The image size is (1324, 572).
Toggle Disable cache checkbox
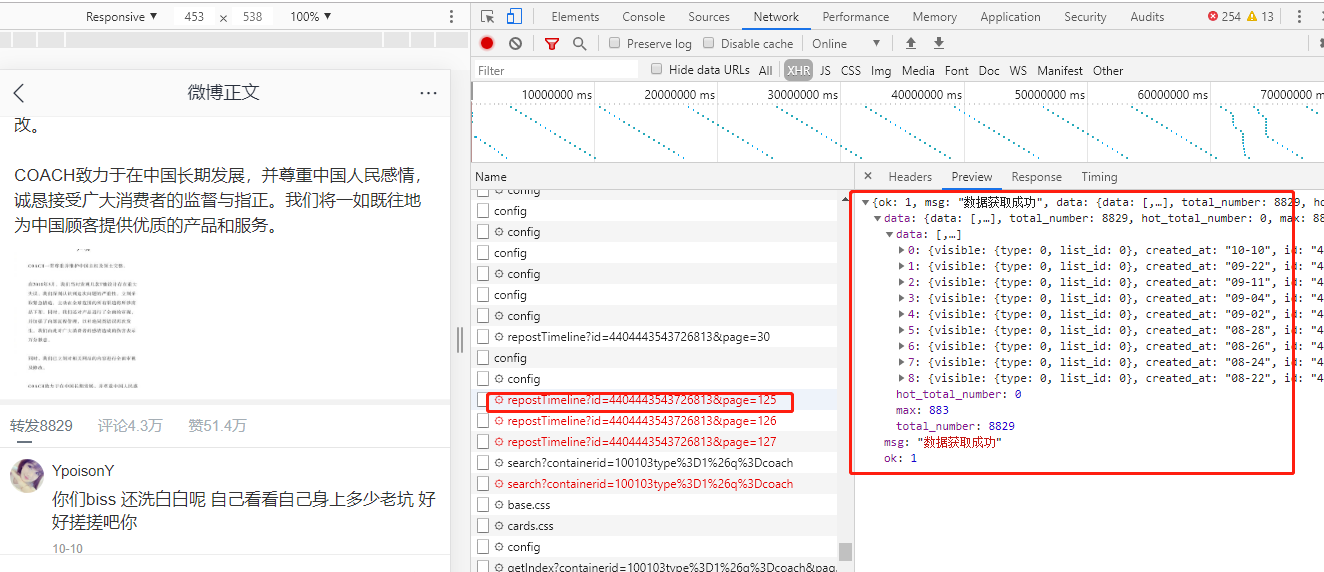coord(709,43)
